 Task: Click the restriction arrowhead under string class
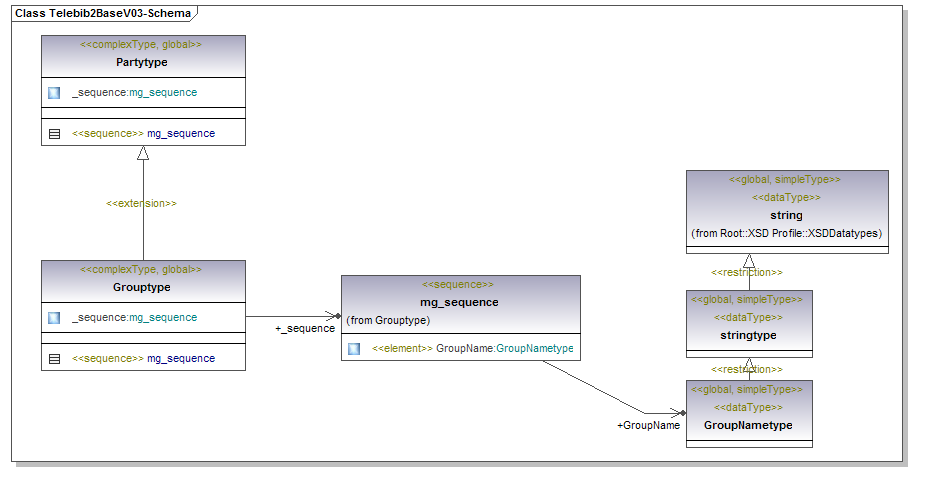click(x=749, y=261)
